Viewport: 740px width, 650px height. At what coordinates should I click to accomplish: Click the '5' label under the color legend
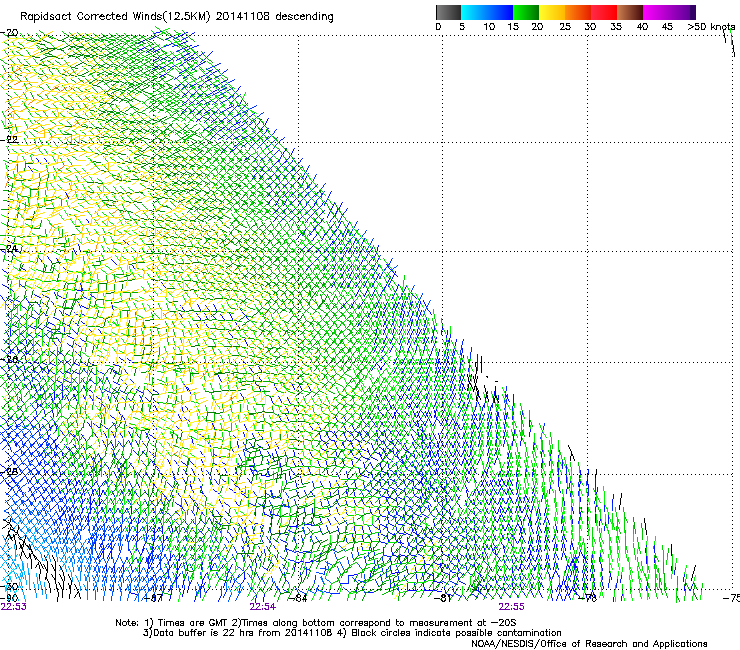462,27
